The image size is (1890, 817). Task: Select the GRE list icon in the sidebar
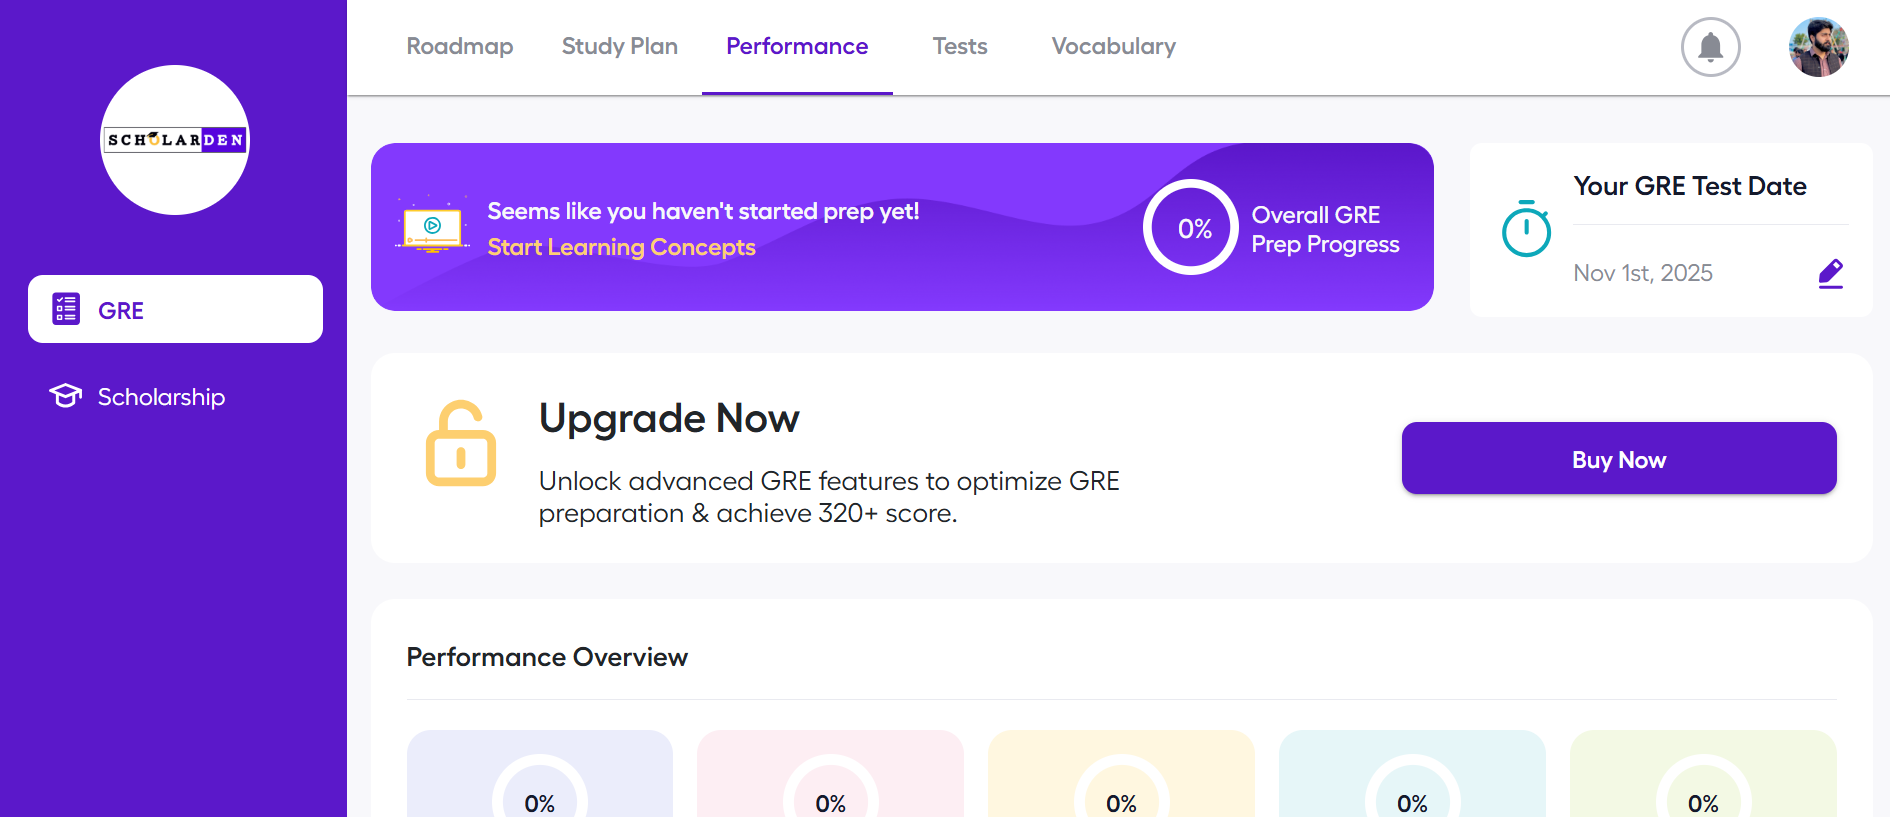[65, 309]
